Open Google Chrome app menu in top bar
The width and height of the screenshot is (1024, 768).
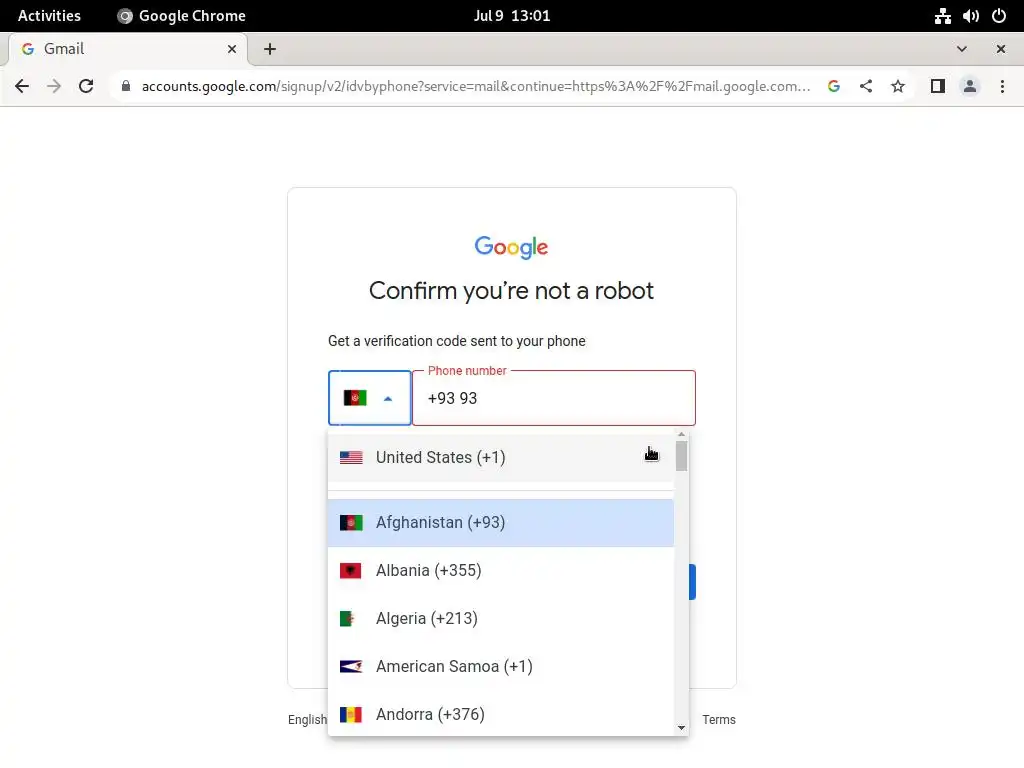click(182, 16)
